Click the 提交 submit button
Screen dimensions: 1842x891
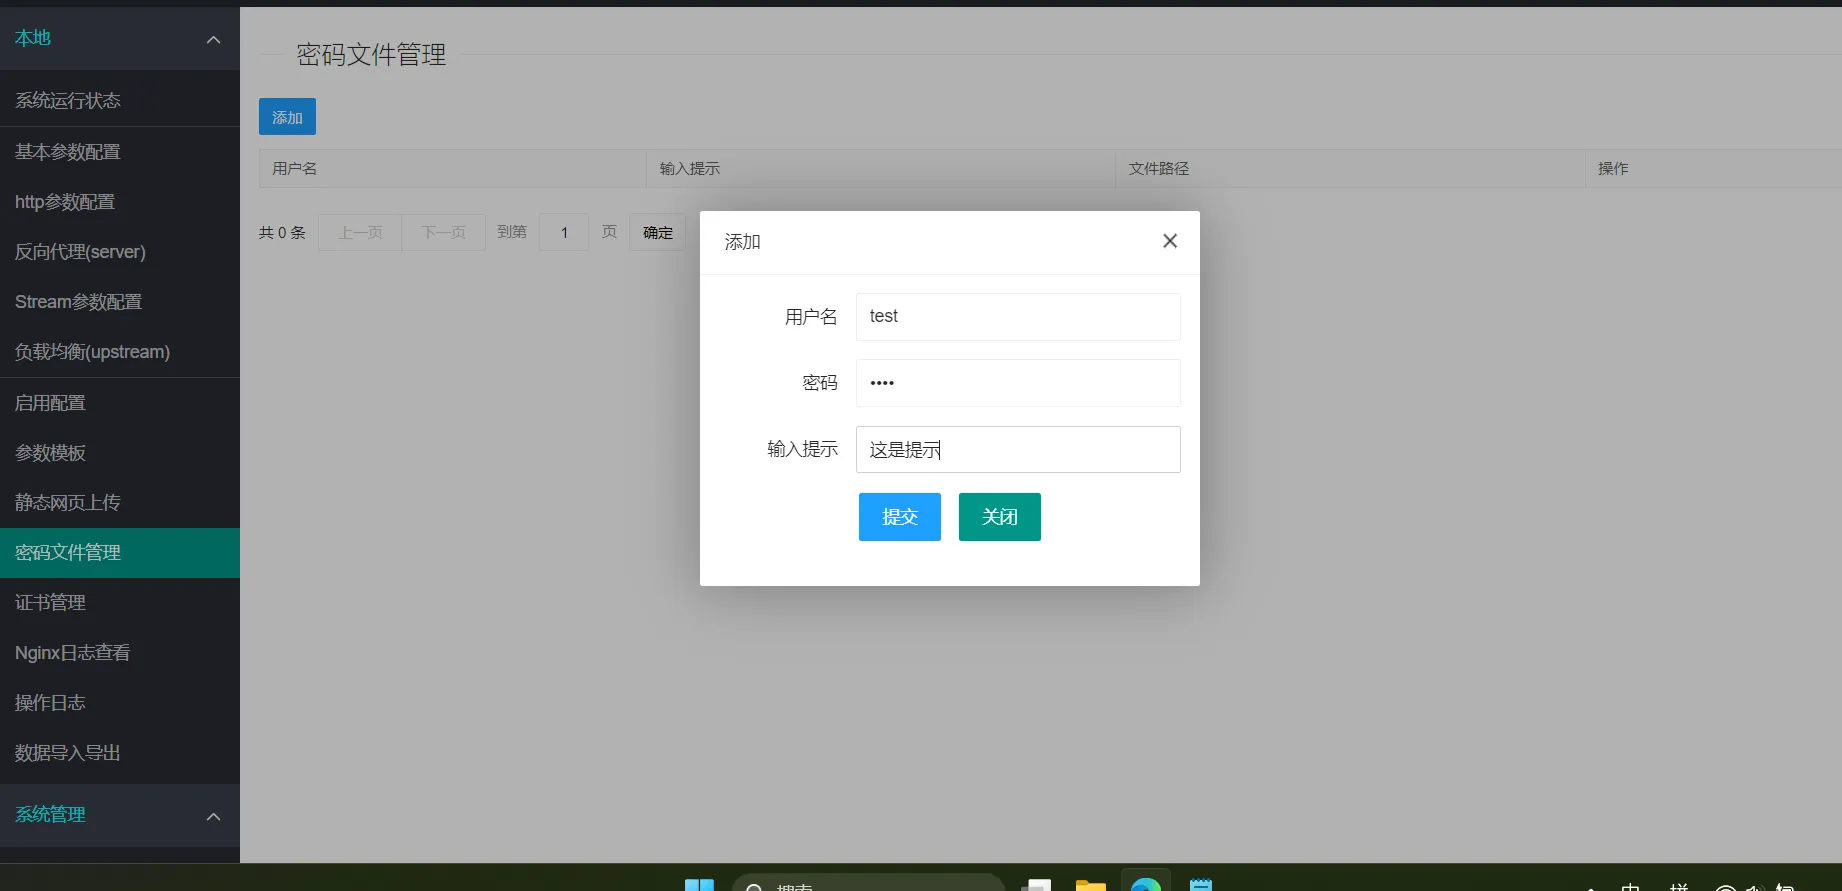(900, 517)
